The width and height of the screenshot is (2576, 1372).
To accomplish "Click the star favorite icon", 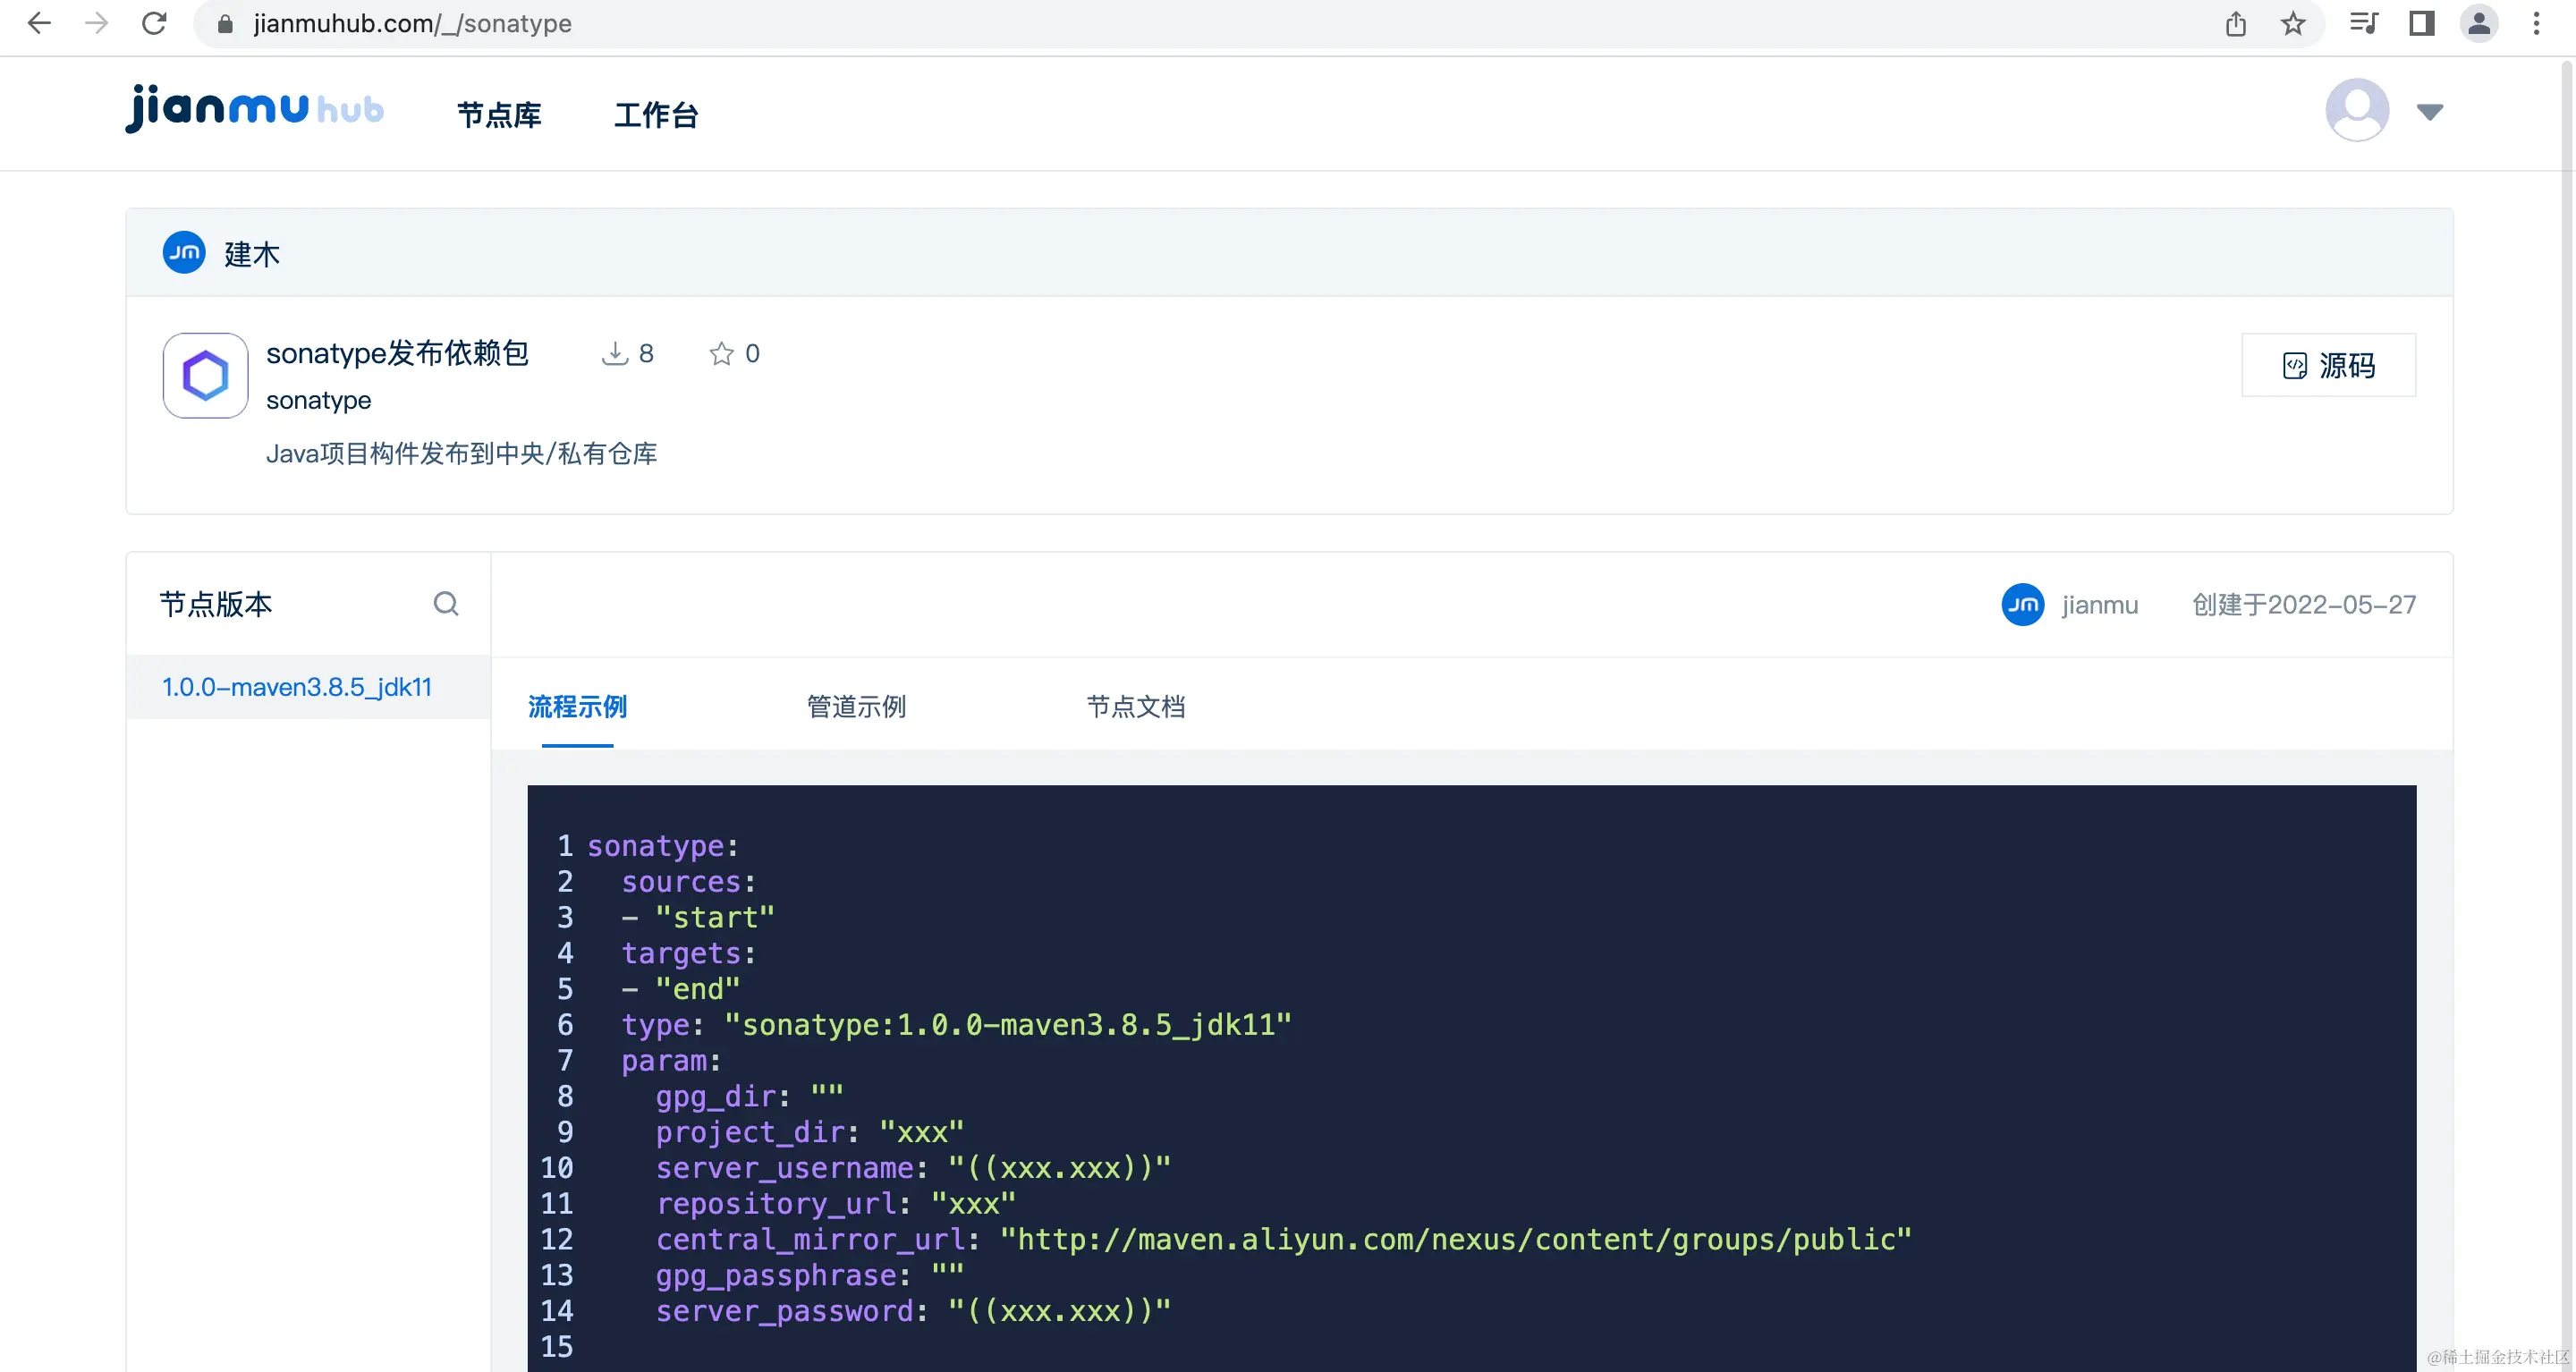I will point(721,354).
